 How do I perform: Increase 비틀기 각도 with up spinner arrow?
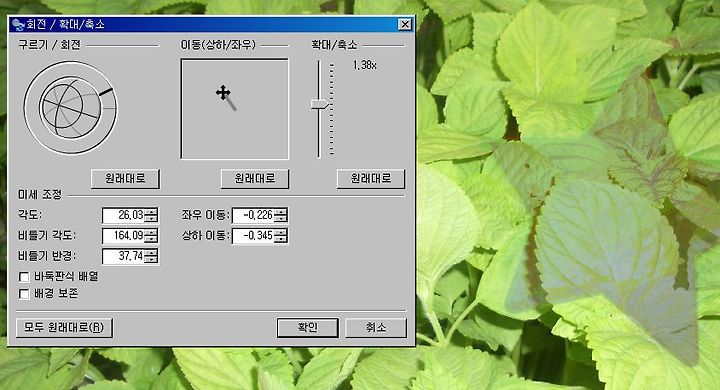pyautogui.click(x=151, y=232)
